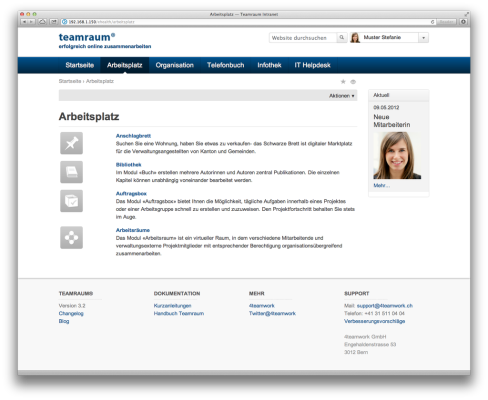The height and width of the screenshot is (400, 488).
Task: Click the Auftragsbox checkbox cube icon
Action: pos(71,201)
